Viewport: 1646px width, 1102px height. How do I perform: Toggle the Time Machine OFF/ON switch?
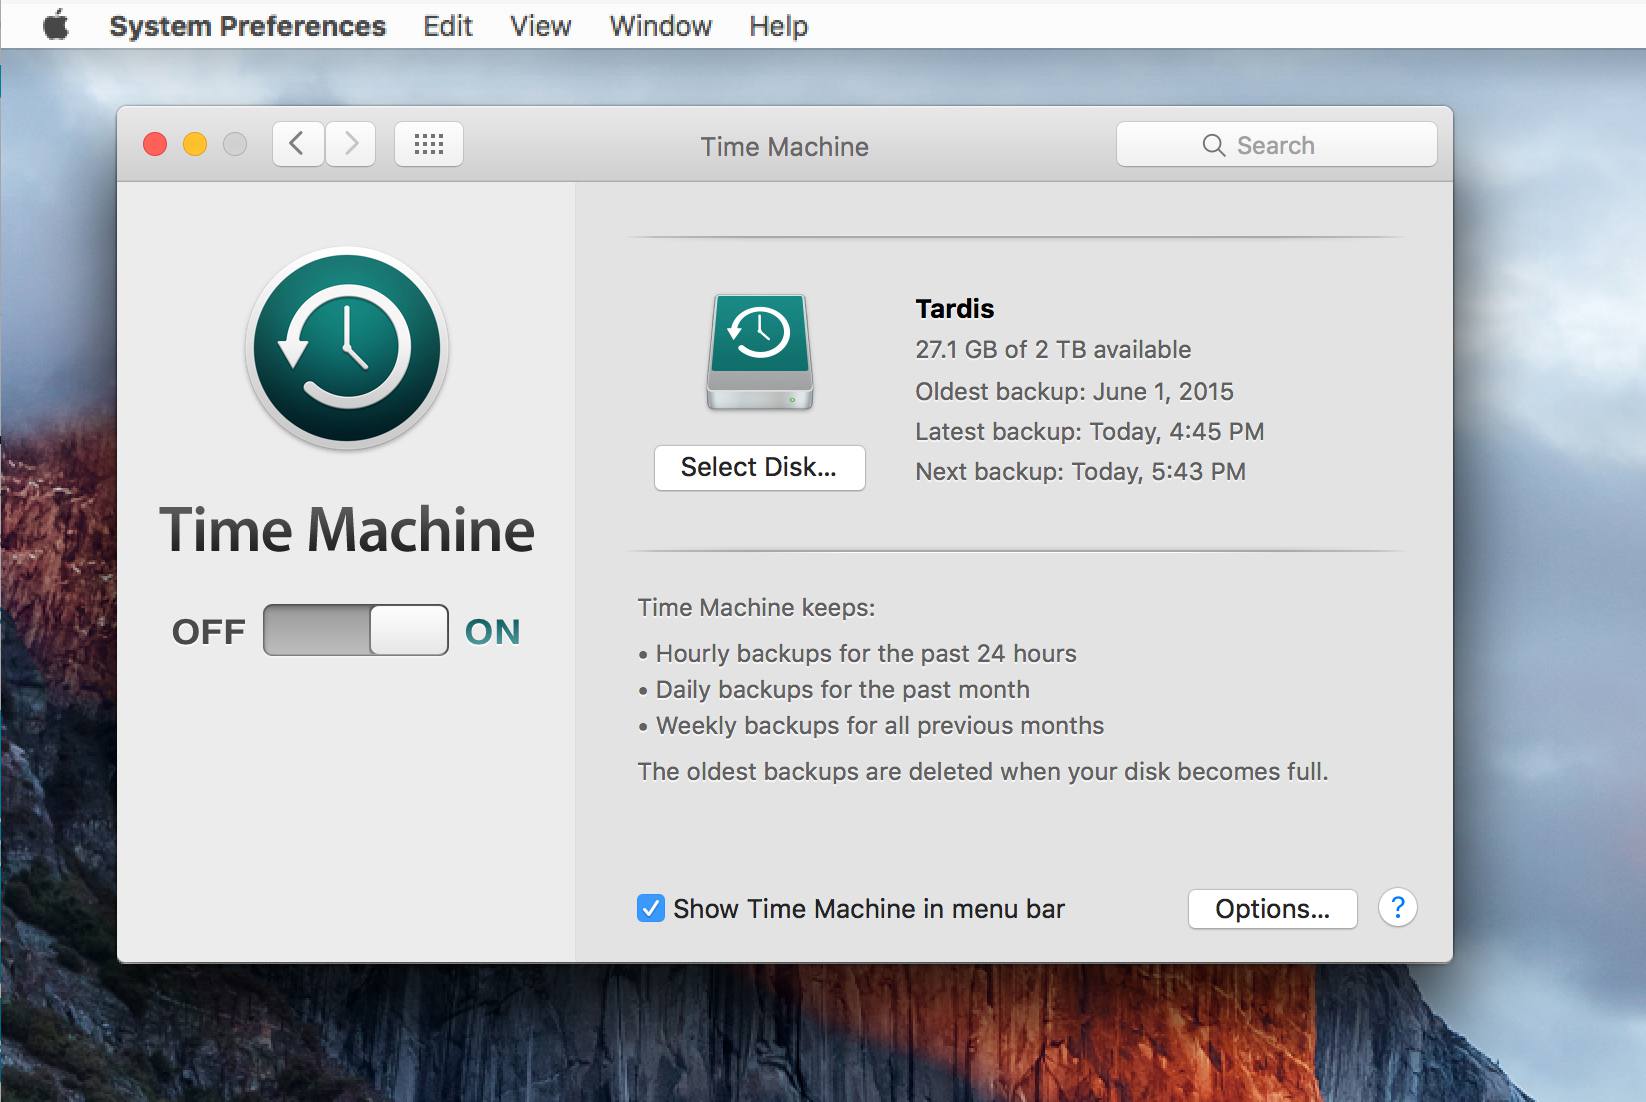356,630
